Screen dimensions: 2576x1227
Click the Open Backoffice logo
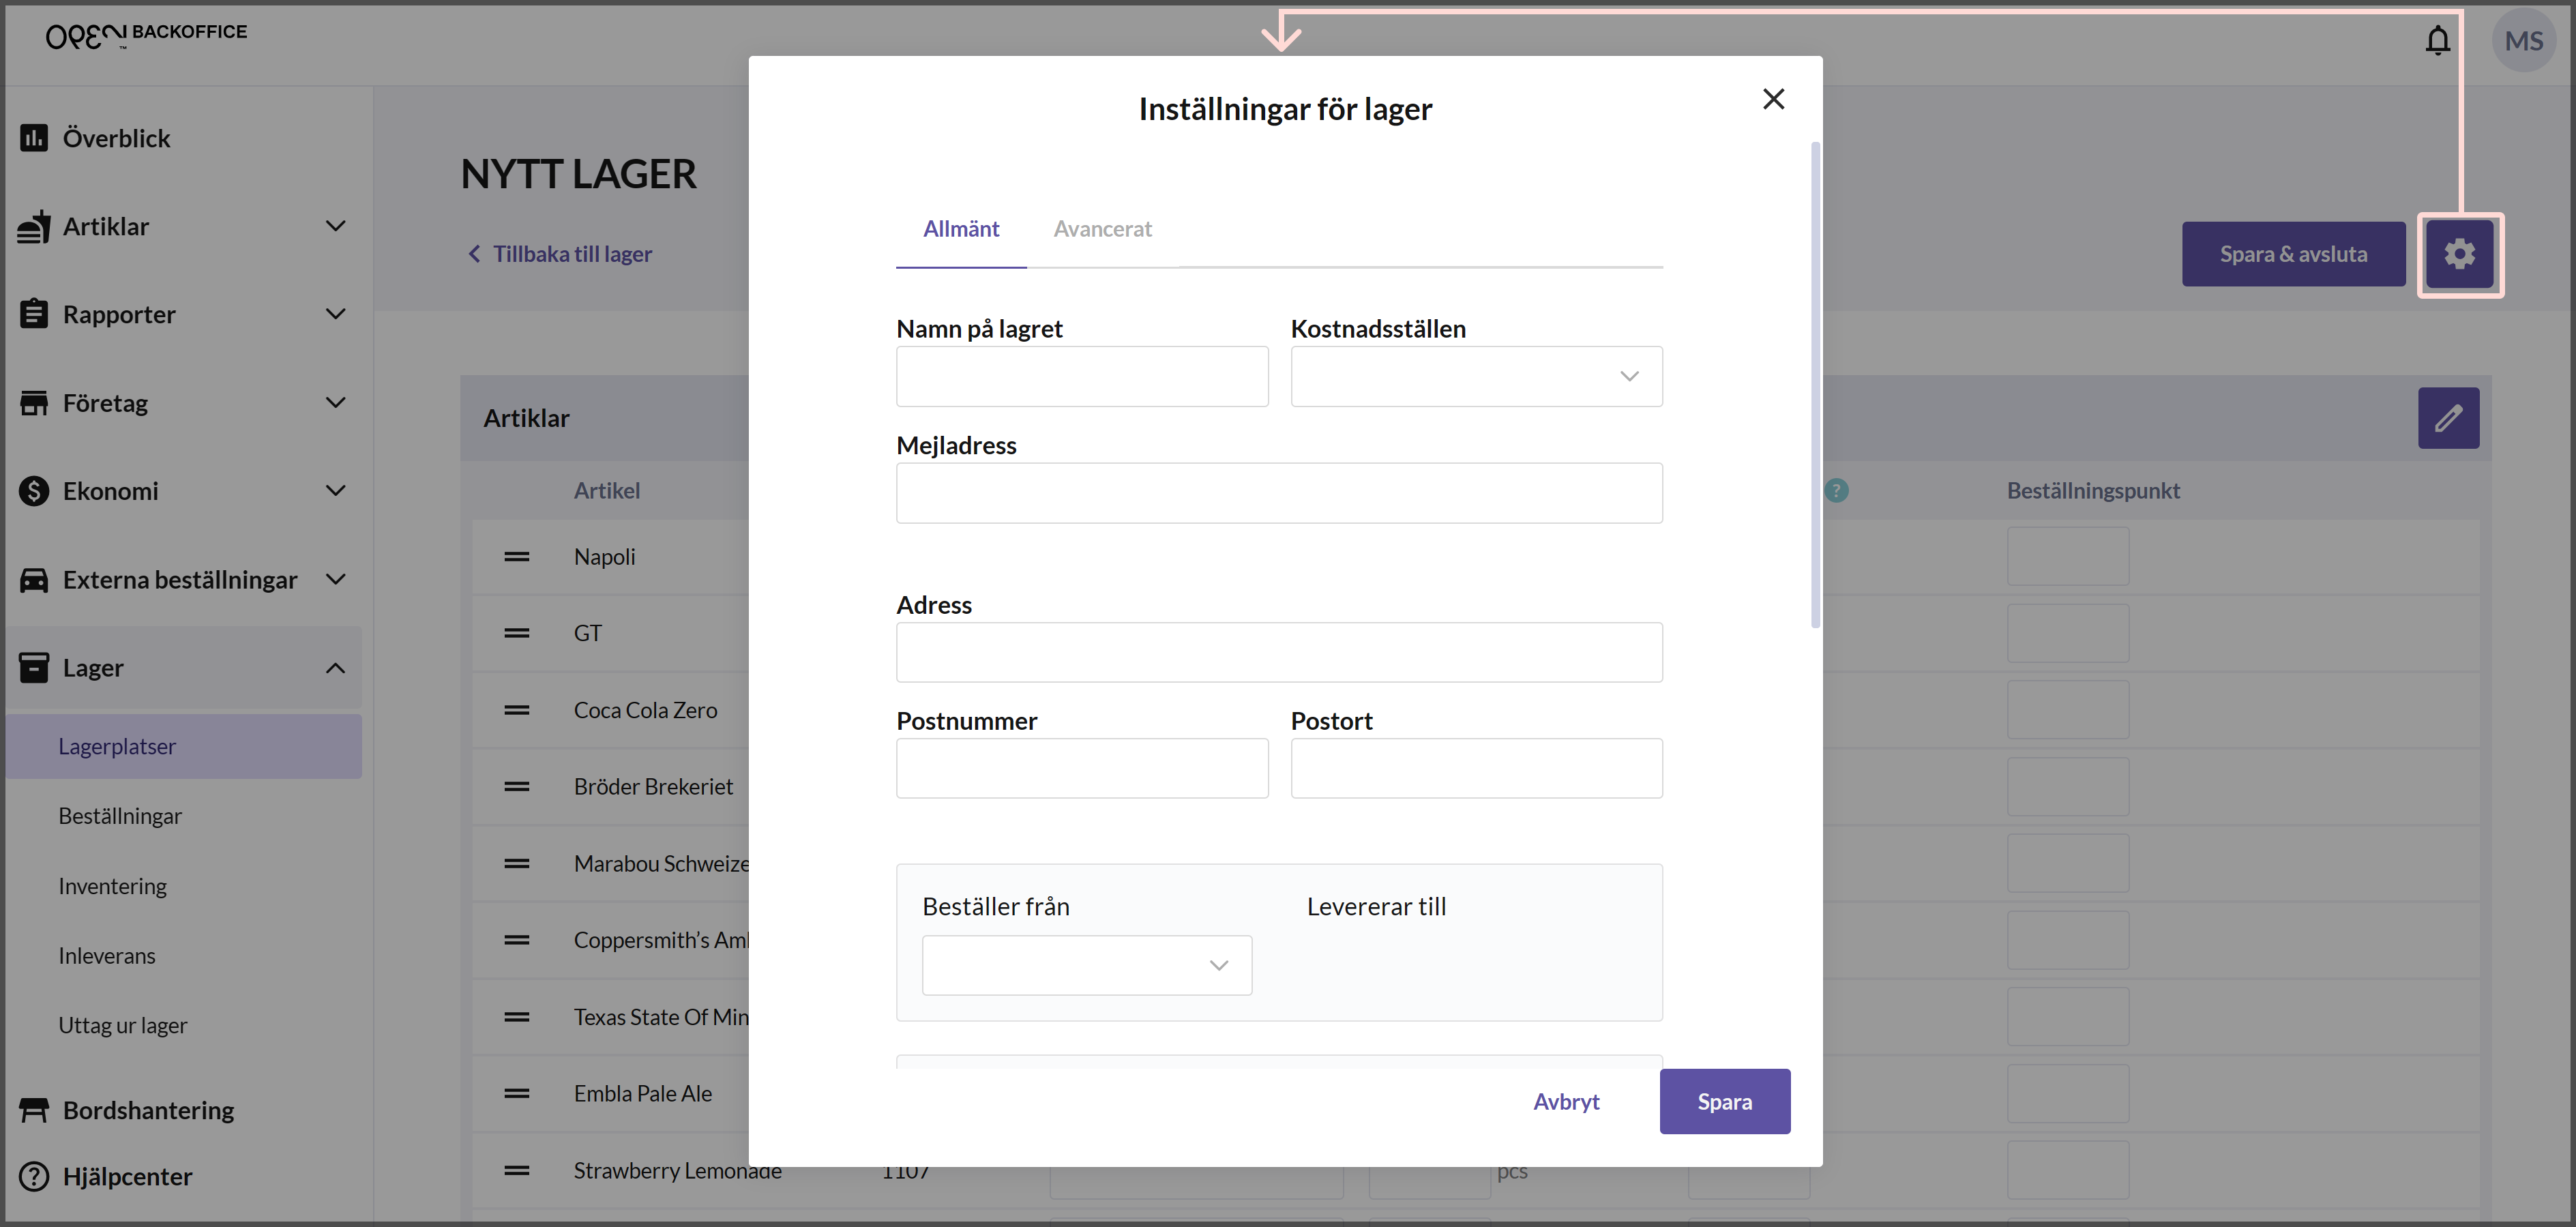click(x=146, y=35)
